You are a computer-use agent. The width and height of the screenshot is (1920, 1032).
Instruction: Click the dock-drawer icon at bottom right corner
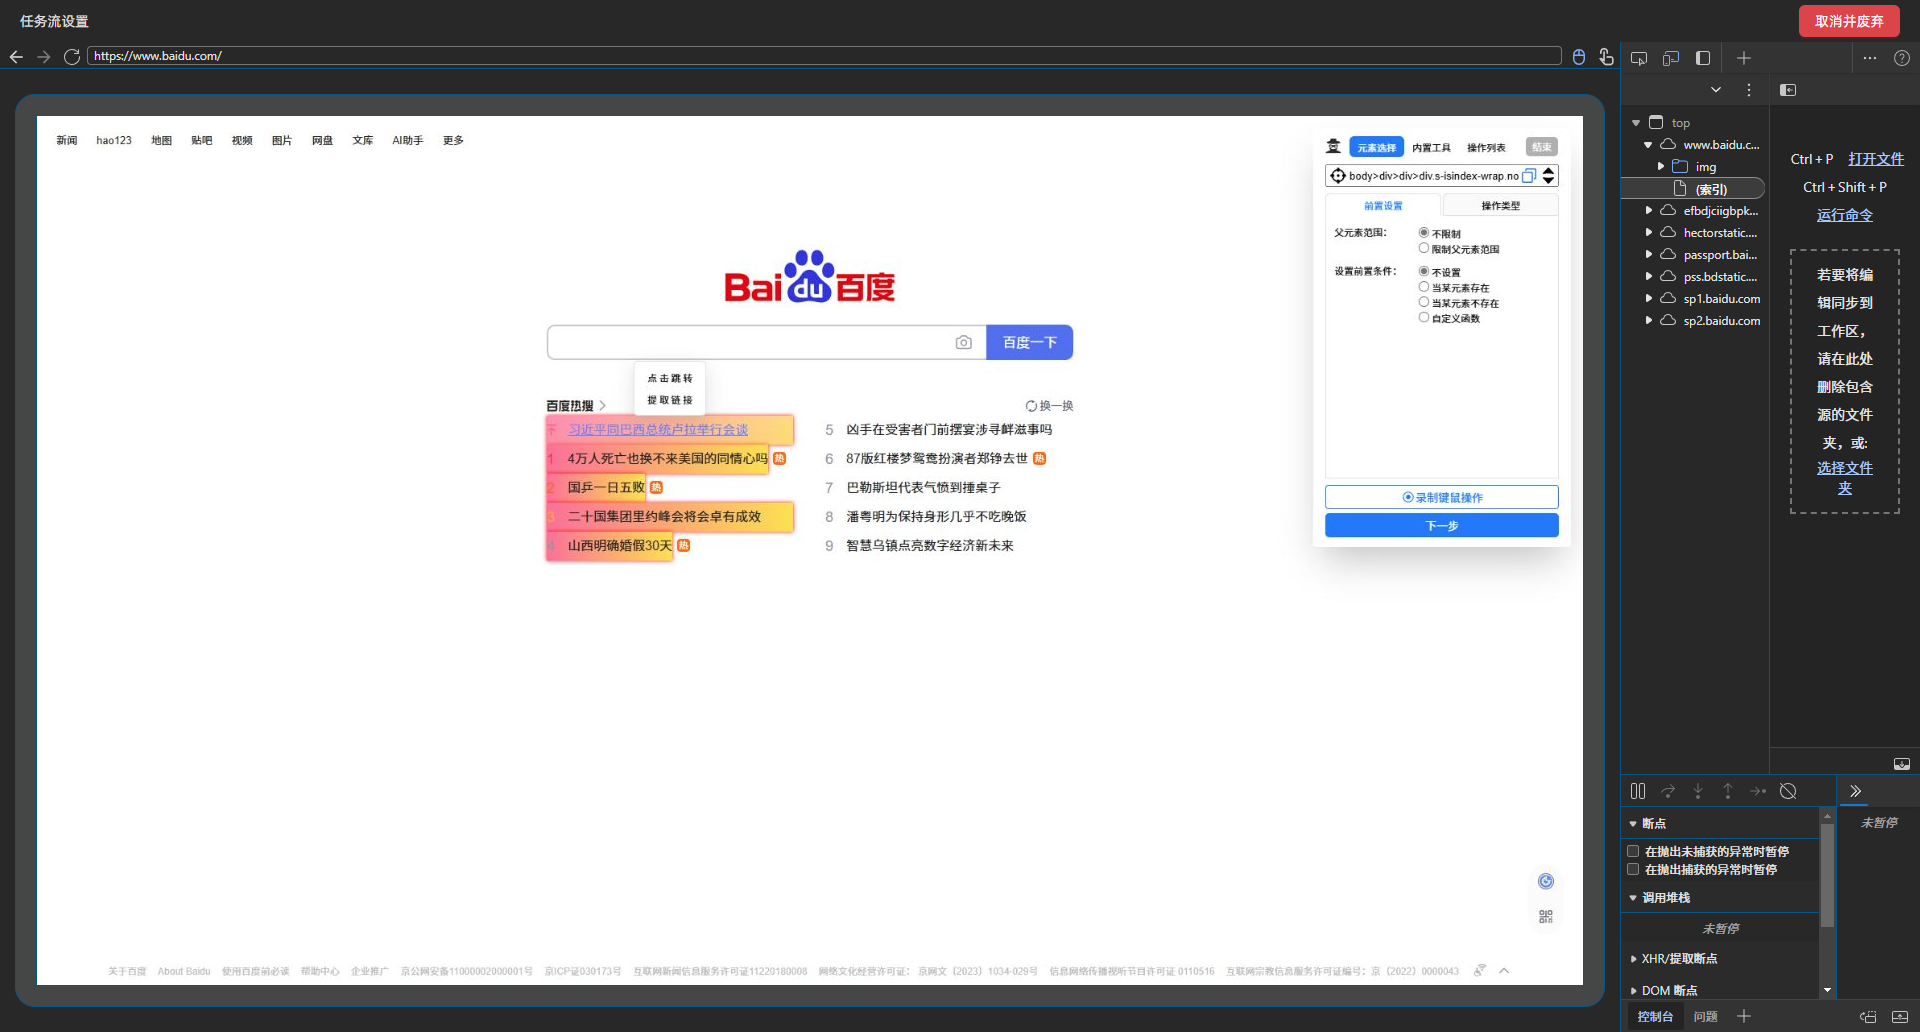1900,1017
